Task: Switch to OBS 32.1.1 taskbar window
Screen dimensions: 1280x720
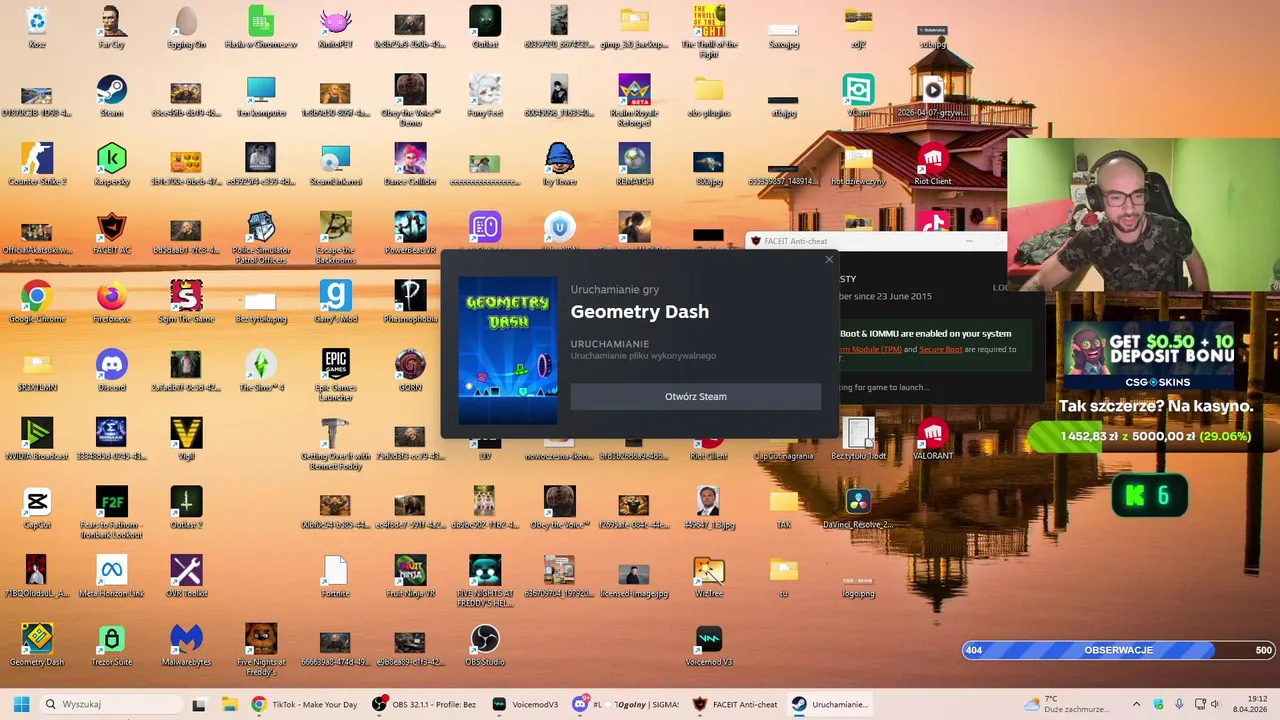Action: click(424, 704)
